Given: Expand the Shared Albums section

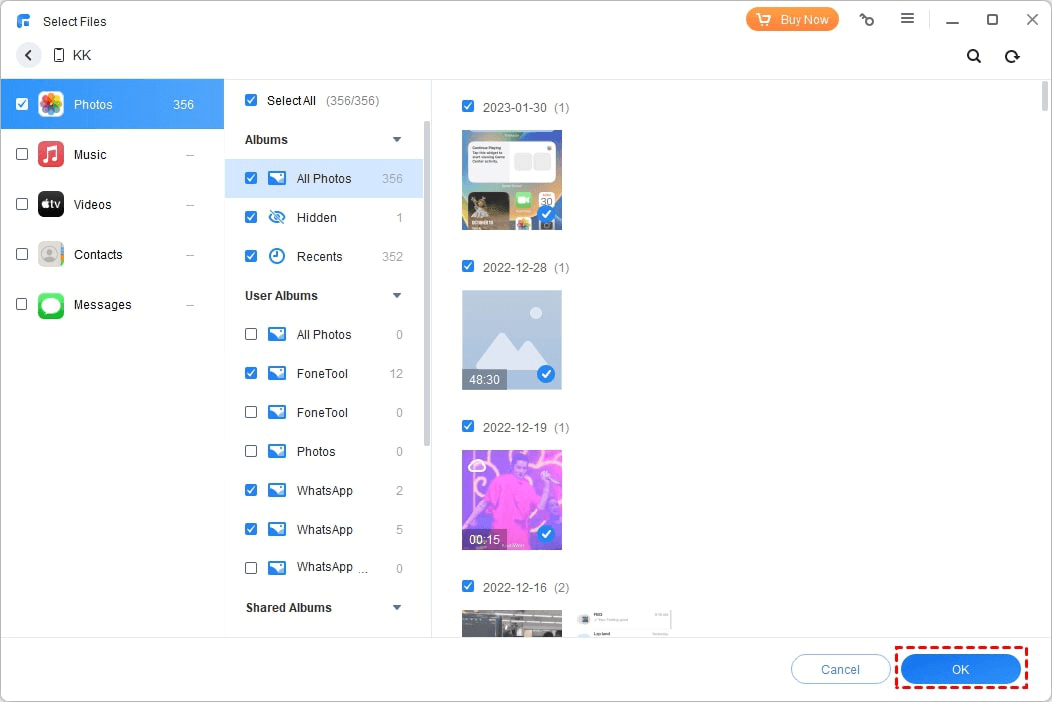Looking at the screenshot, I should coord(397,608).
